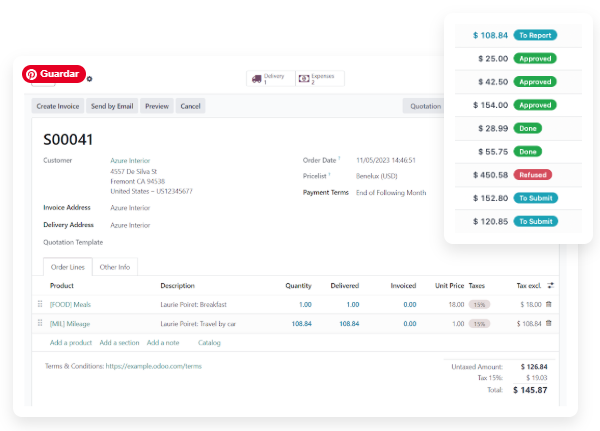Grab the drag handle of Mileage row
Viewport: 600px width, 431px height.
tap(40, 324)
